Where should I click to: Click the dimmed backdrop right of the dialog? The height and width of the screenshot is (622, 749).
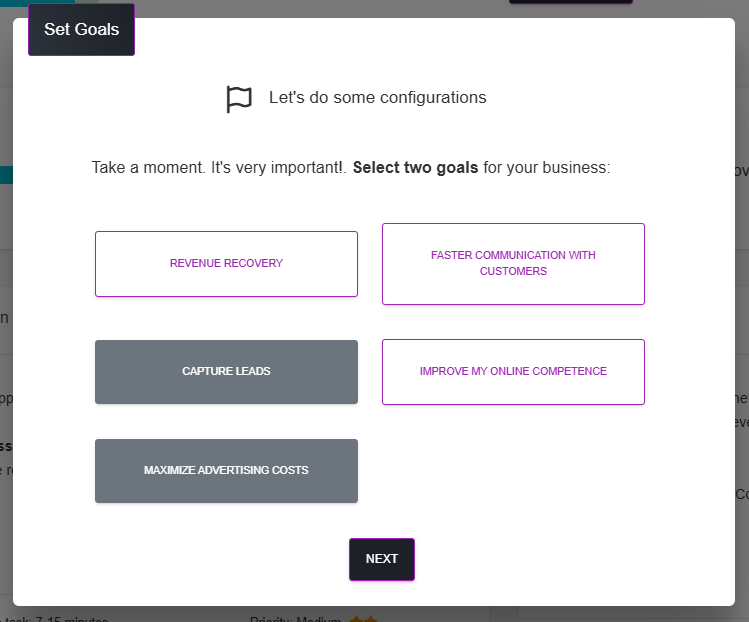coord(742,311)
